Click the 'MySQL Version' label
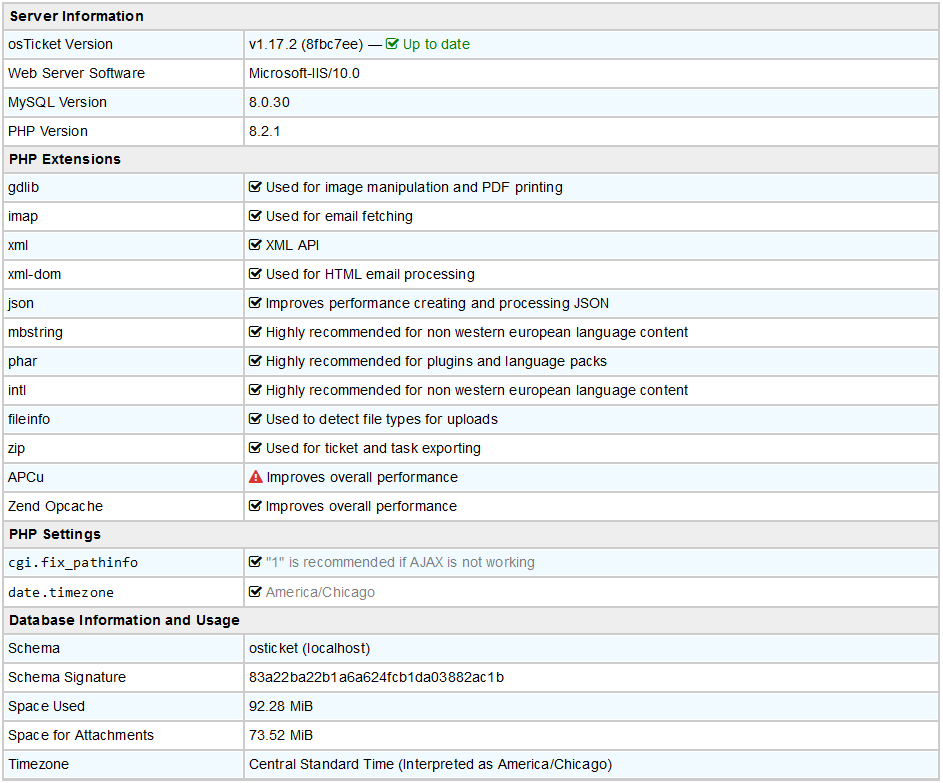 pyautogui.click(x=57, y=102)
